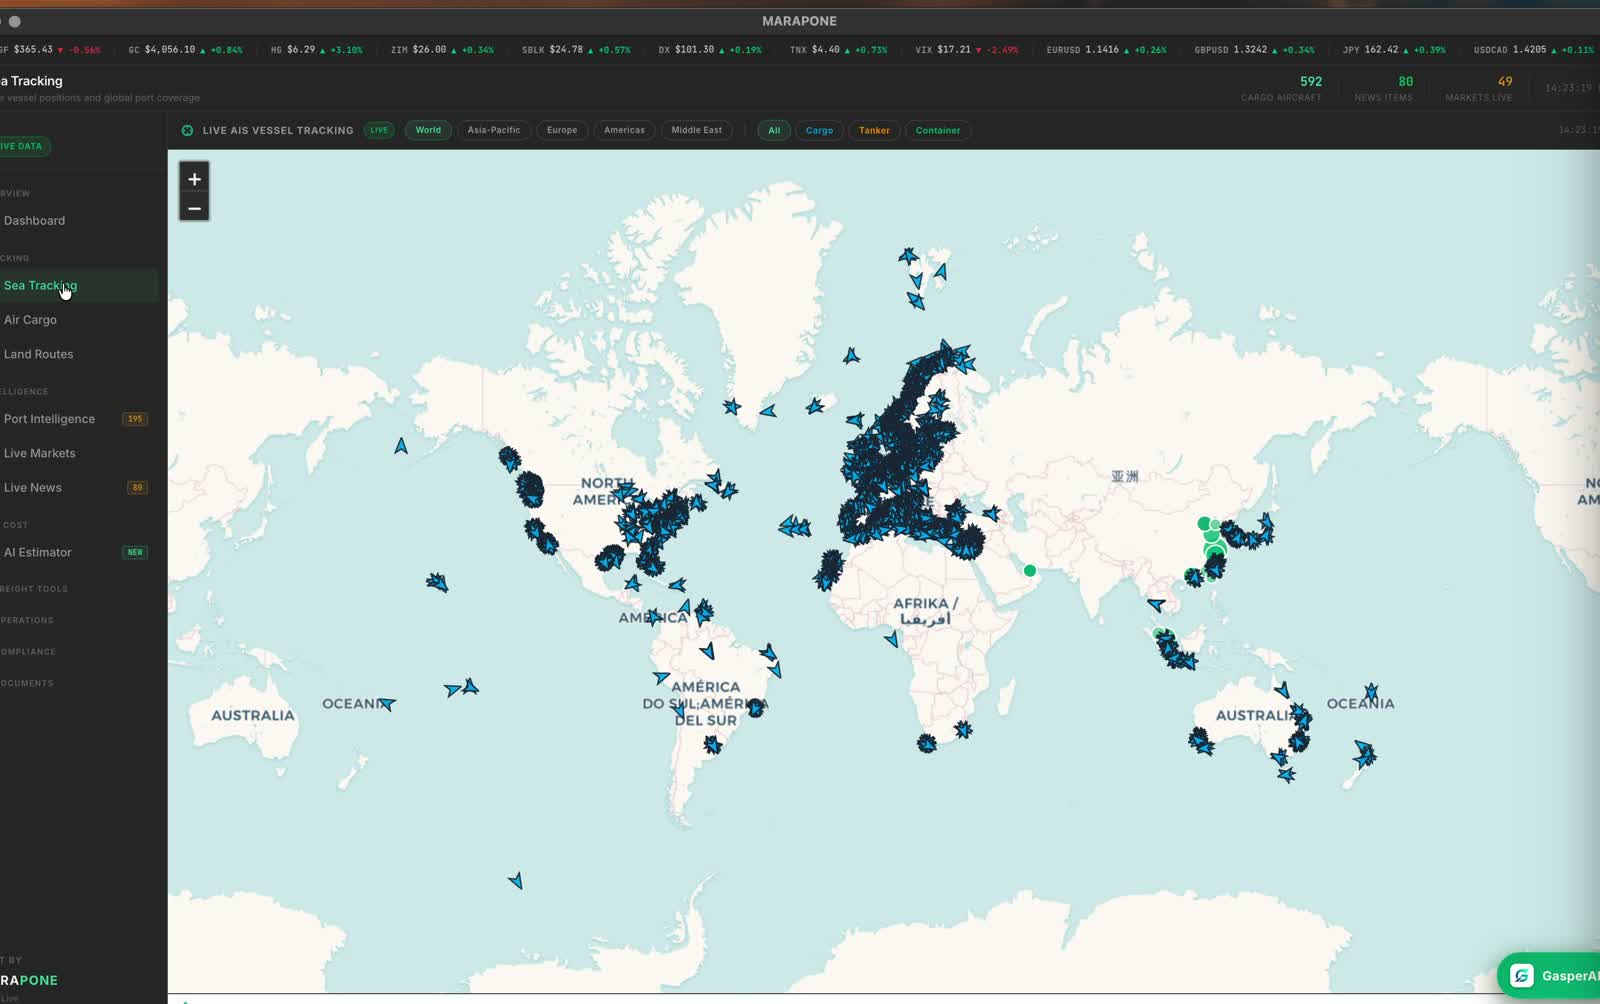Open the Land Routes page
The image size is (1600, 1004).
pos(79,354)
